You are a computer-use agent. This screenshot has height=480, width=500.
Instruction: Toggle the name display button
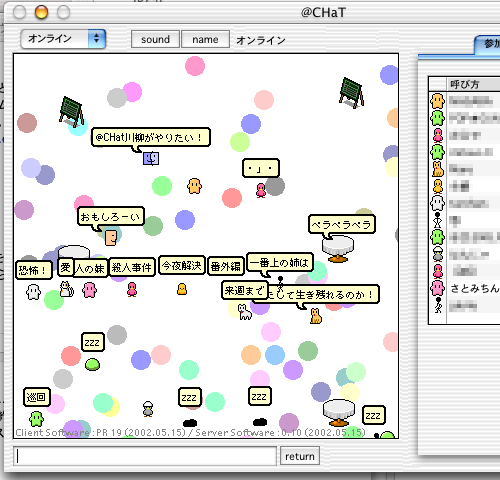coord(205,39)
